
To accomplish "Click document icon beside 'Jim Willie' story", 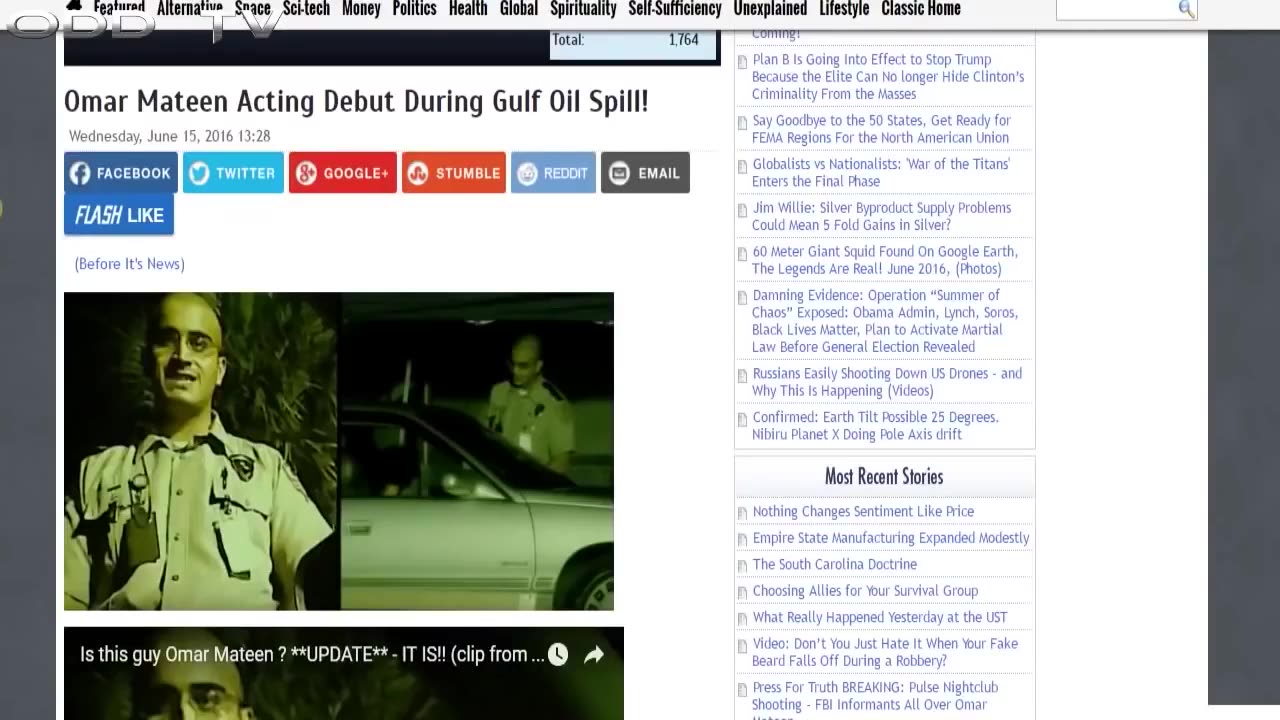I will [742, 210].
